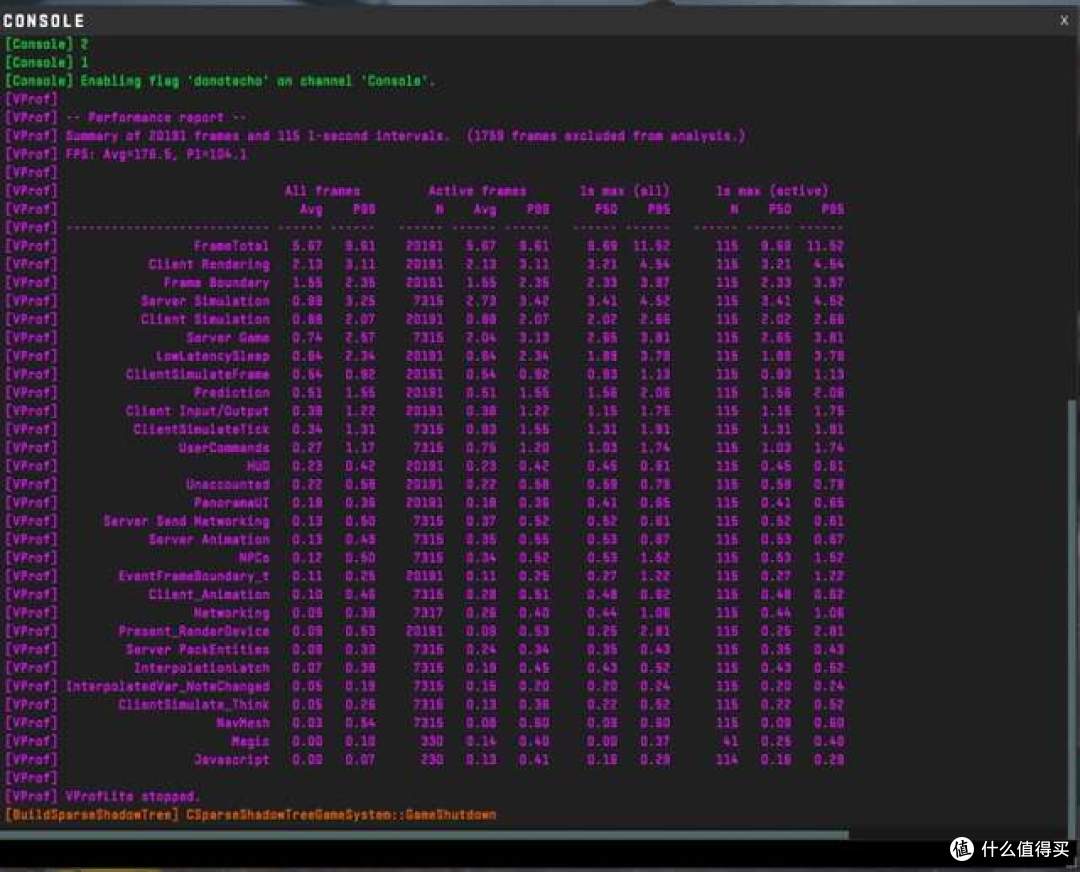Click the 'UserCommands' row label

224,448
